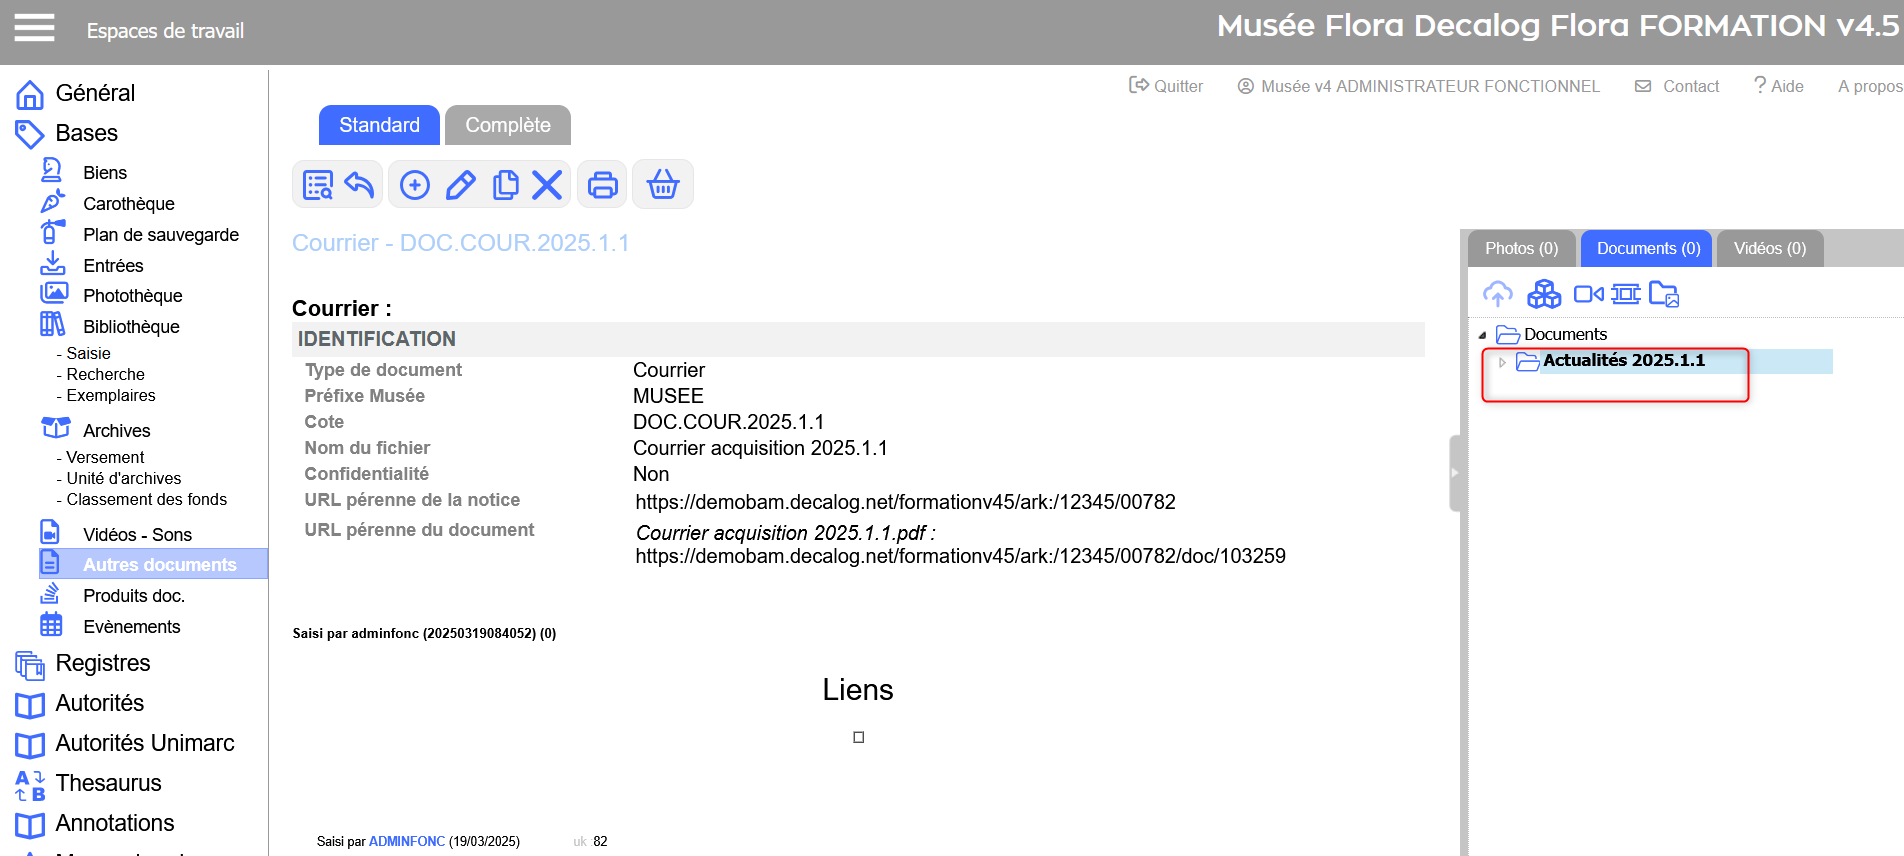This screenshot has width=1904, height=856.
Task: Click the pencil edit record icon
Action: pyautogui.click(x=460, y=185)
